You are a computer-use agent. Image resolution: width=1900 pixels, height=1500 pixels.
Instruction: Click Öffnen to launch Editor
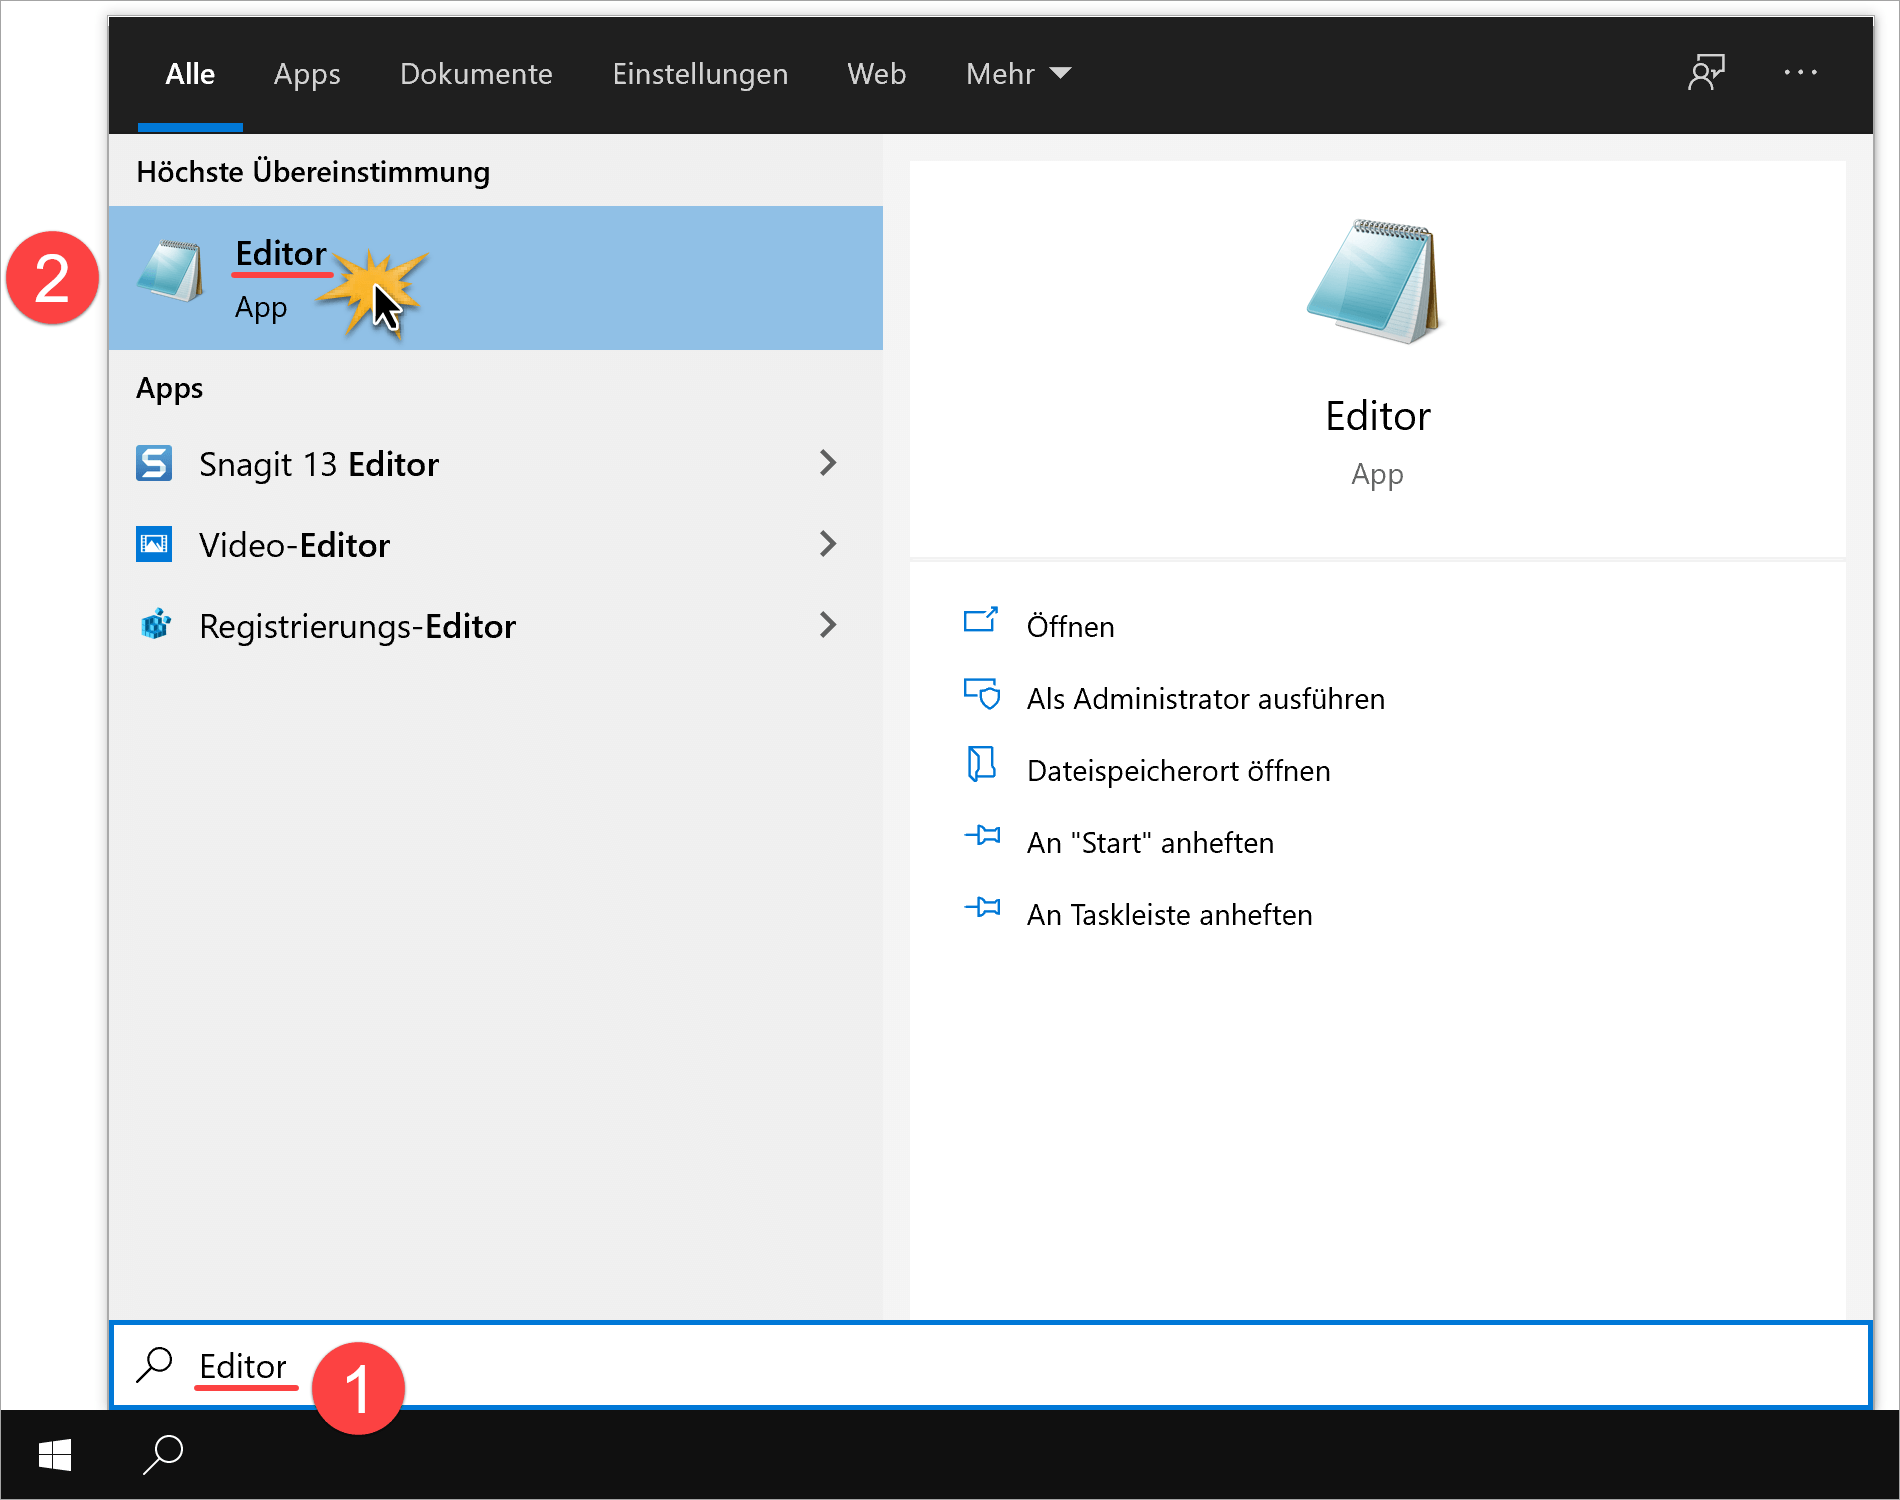pyautogui.click(x=1070, y=626)
